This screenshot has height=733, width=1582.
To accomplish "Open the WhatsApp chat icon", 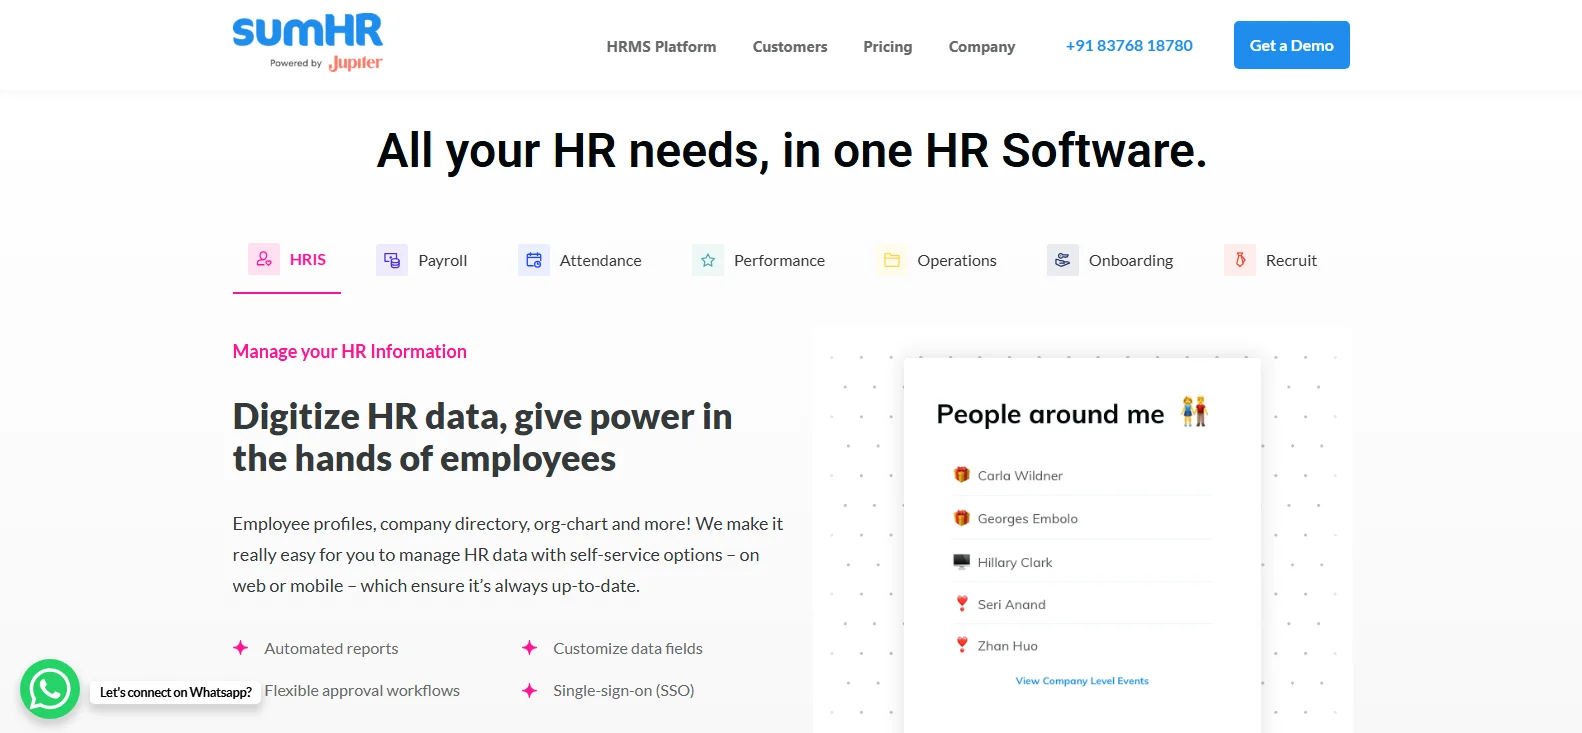I will (50, 689).
